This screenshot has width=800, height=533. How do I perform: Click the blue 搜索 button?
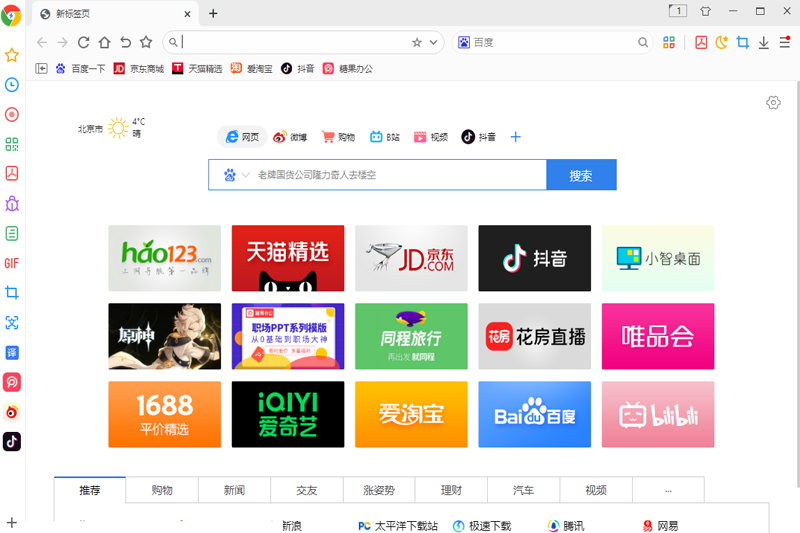(581, 175)
